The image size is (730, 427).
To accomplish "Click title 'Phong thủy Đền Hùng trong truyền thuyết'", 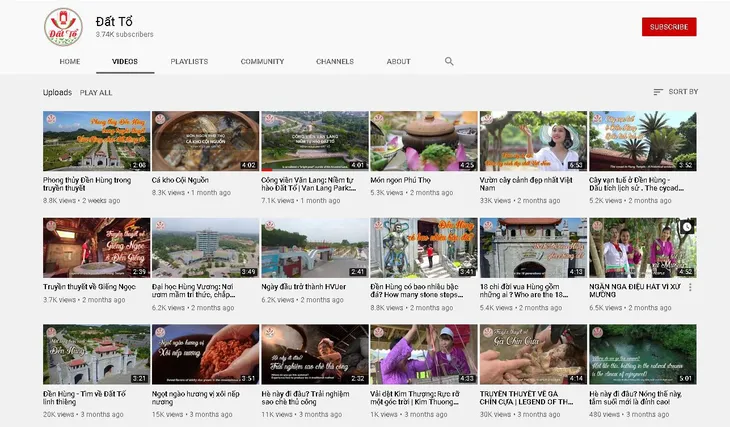I will click(x=87, y=184).
